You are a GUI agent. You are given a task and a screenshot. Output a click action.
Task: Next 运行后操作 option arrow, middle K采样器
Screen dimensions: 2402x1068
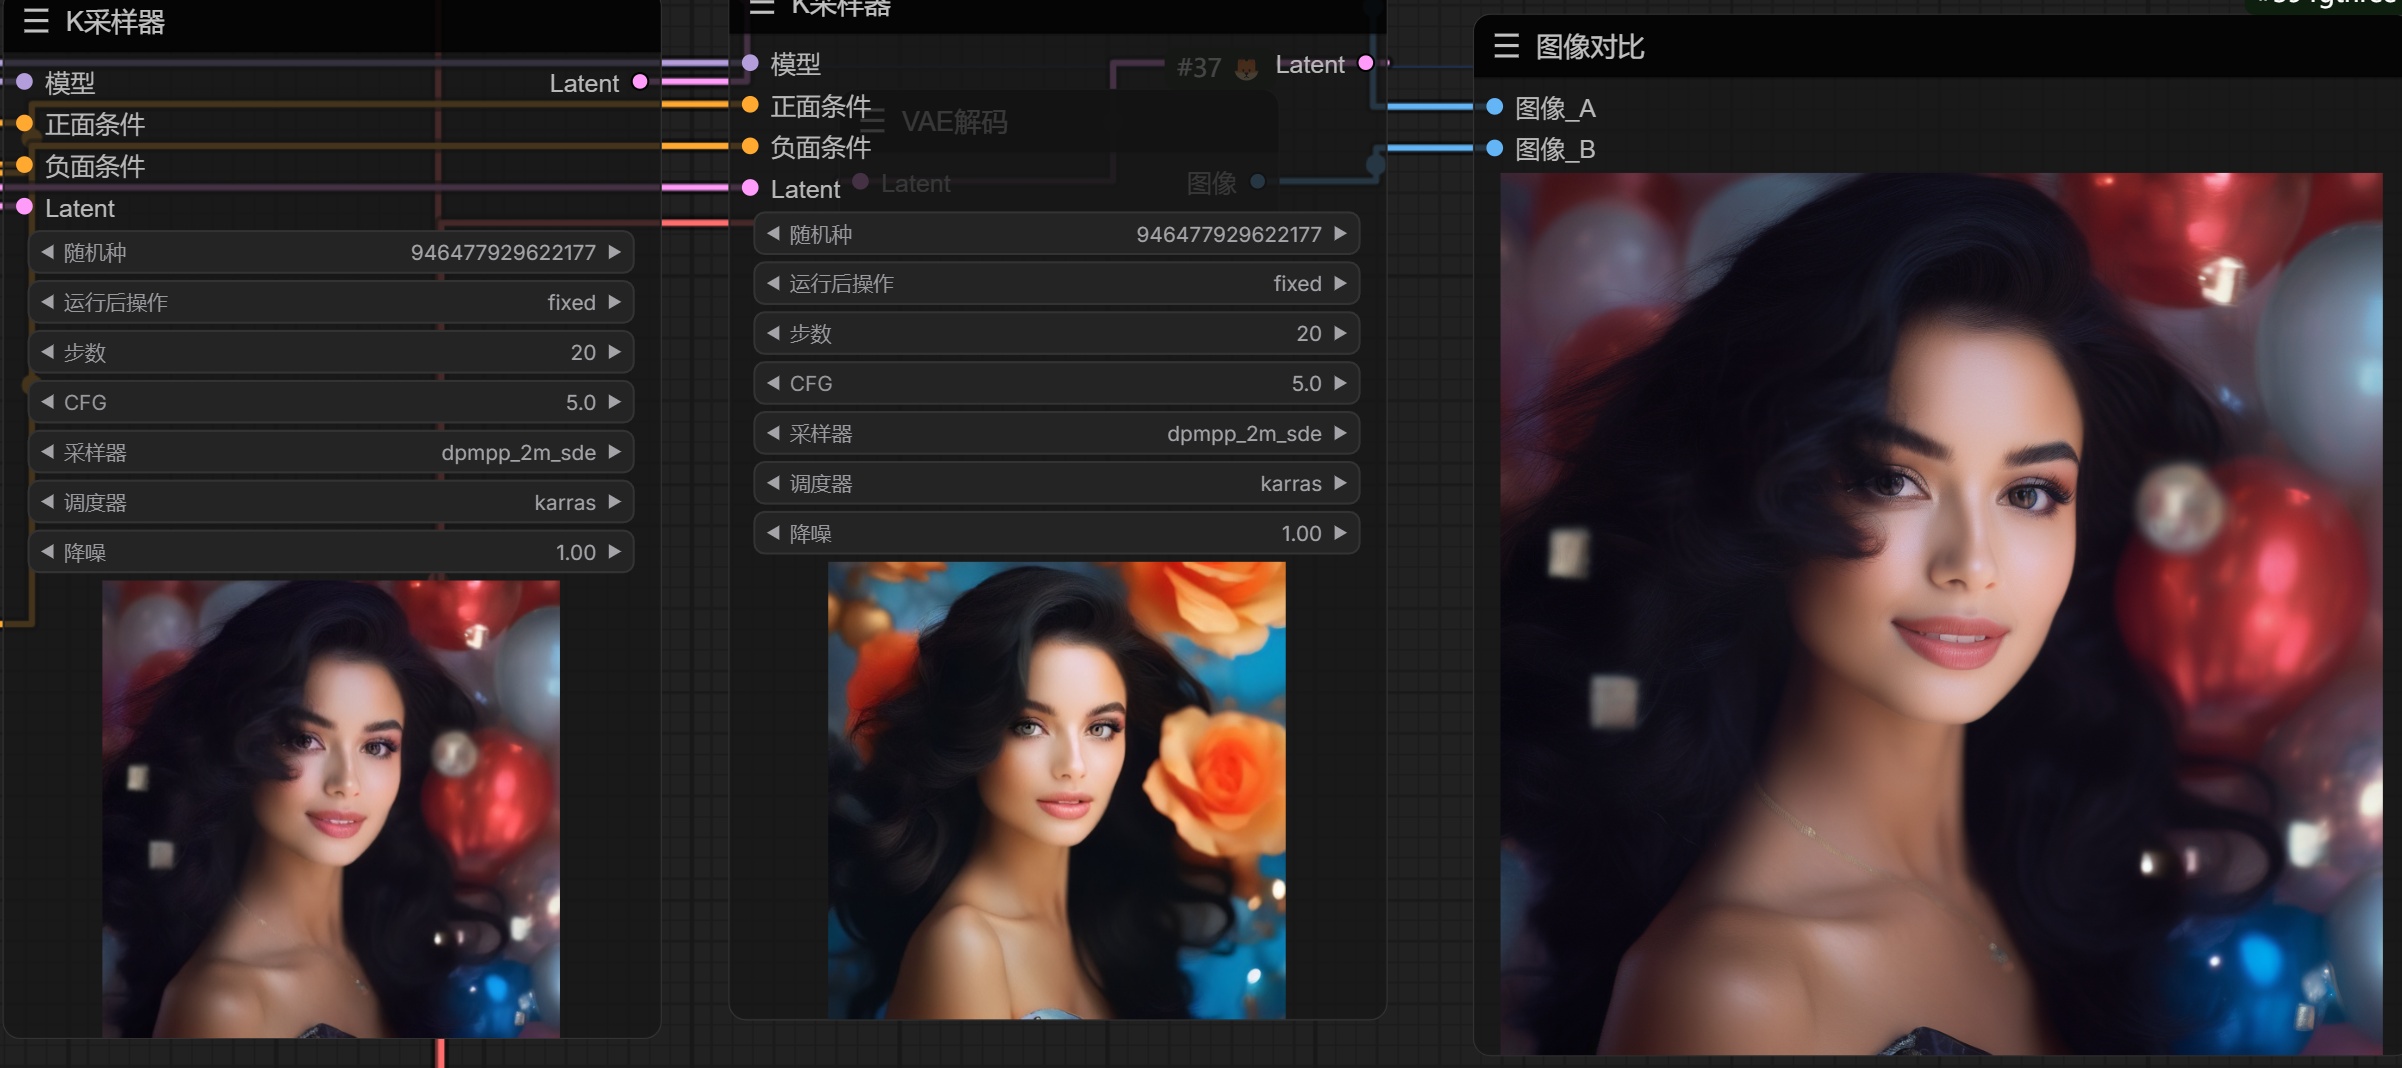(1341, 283)
